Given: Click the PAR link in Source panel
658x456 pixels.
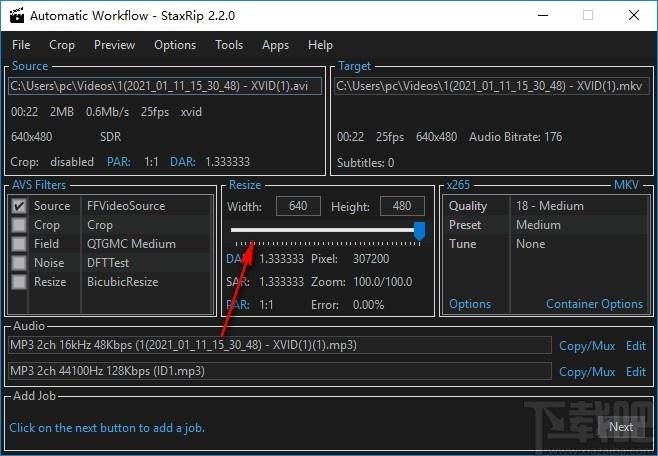Looking at the screenshot, I should click(119, 162).
